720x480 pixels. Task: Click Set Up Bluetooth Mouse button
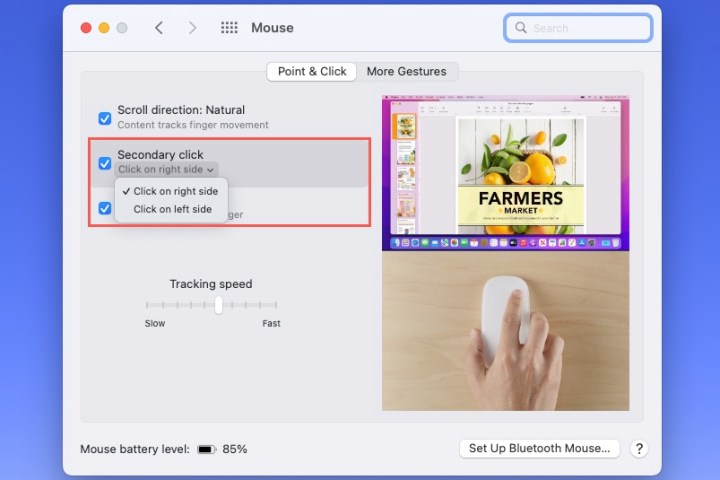tap(540, 448)
